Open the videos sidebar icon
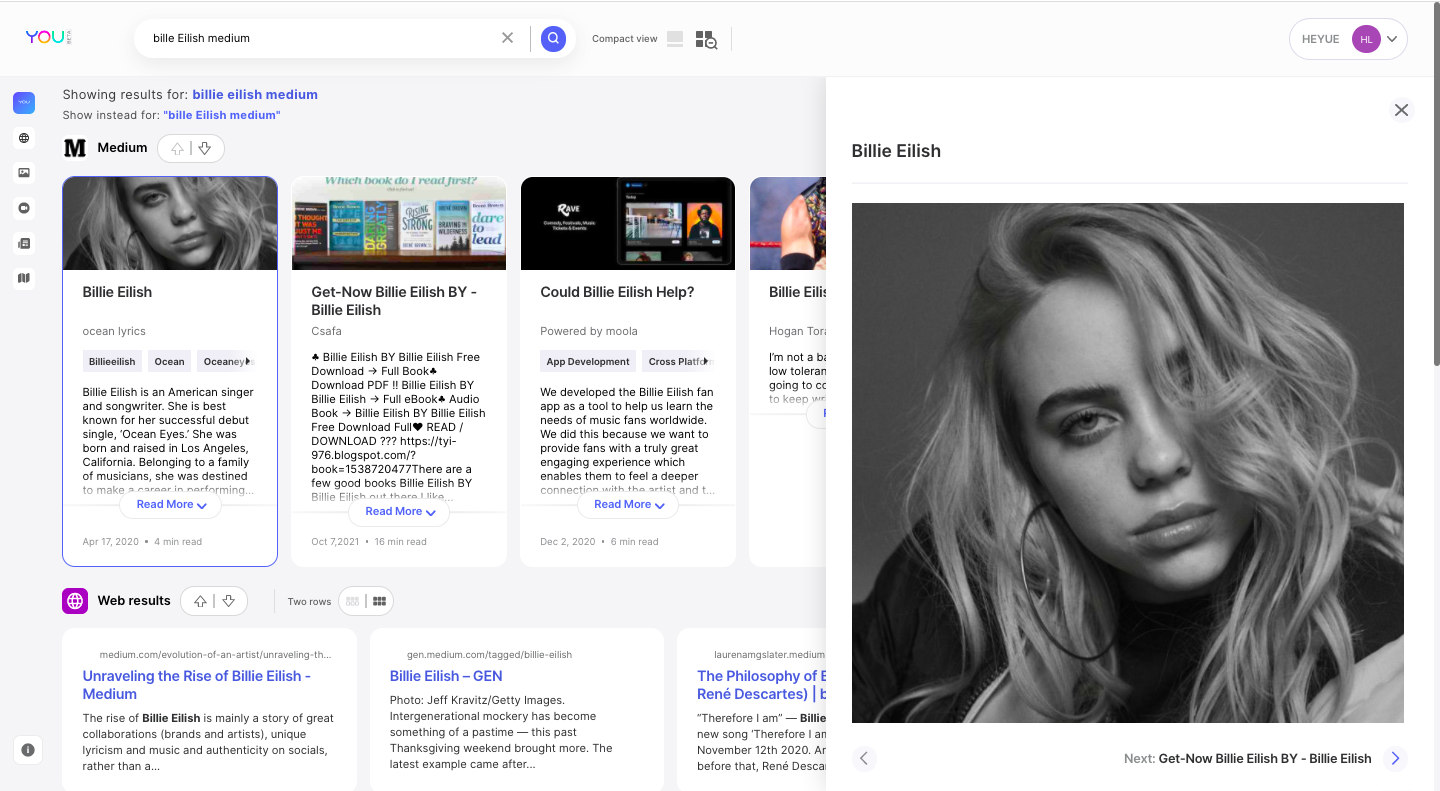 pos(24,208)
